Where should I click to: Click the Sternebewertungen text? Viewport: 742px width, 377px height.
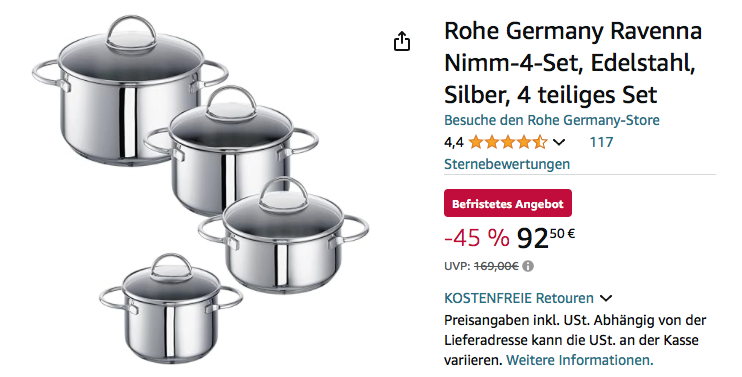pos(507,164)
